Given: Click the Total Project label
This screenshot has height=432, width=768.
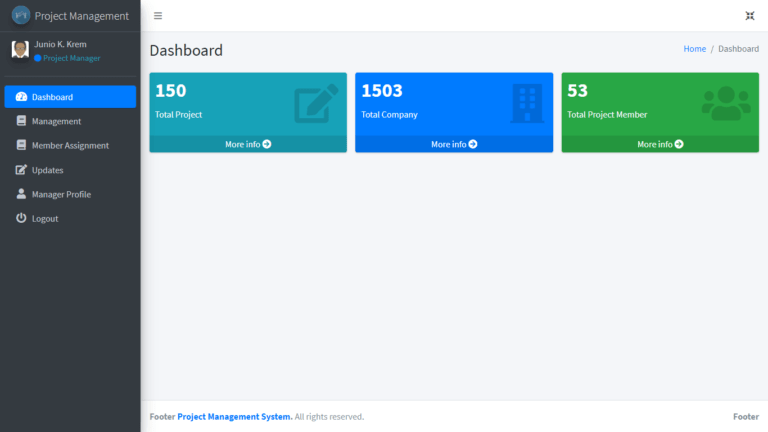Looking at the screenshot, I should pyautogui.click(x=178, y=115).
